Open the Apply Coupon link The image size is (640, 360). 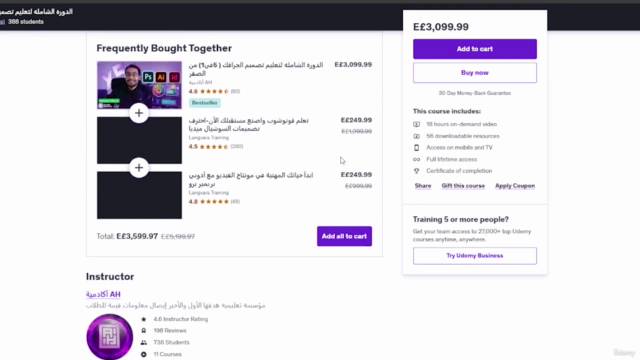[x=515, y=186]
